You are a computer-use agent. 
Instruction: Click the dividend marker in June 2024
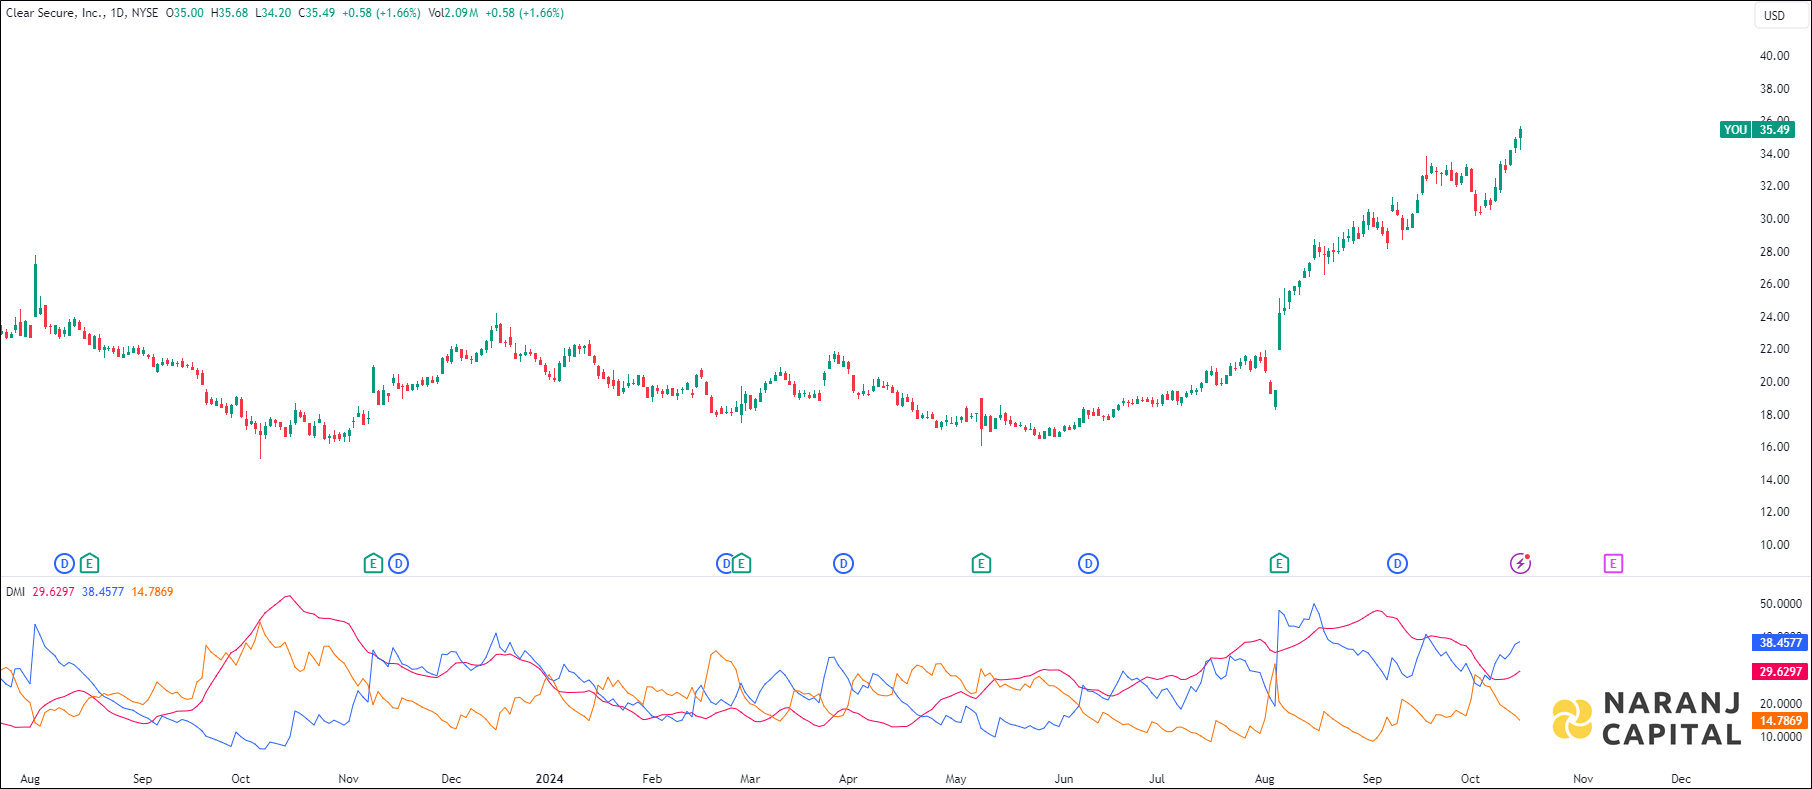tap(1088, 564)
